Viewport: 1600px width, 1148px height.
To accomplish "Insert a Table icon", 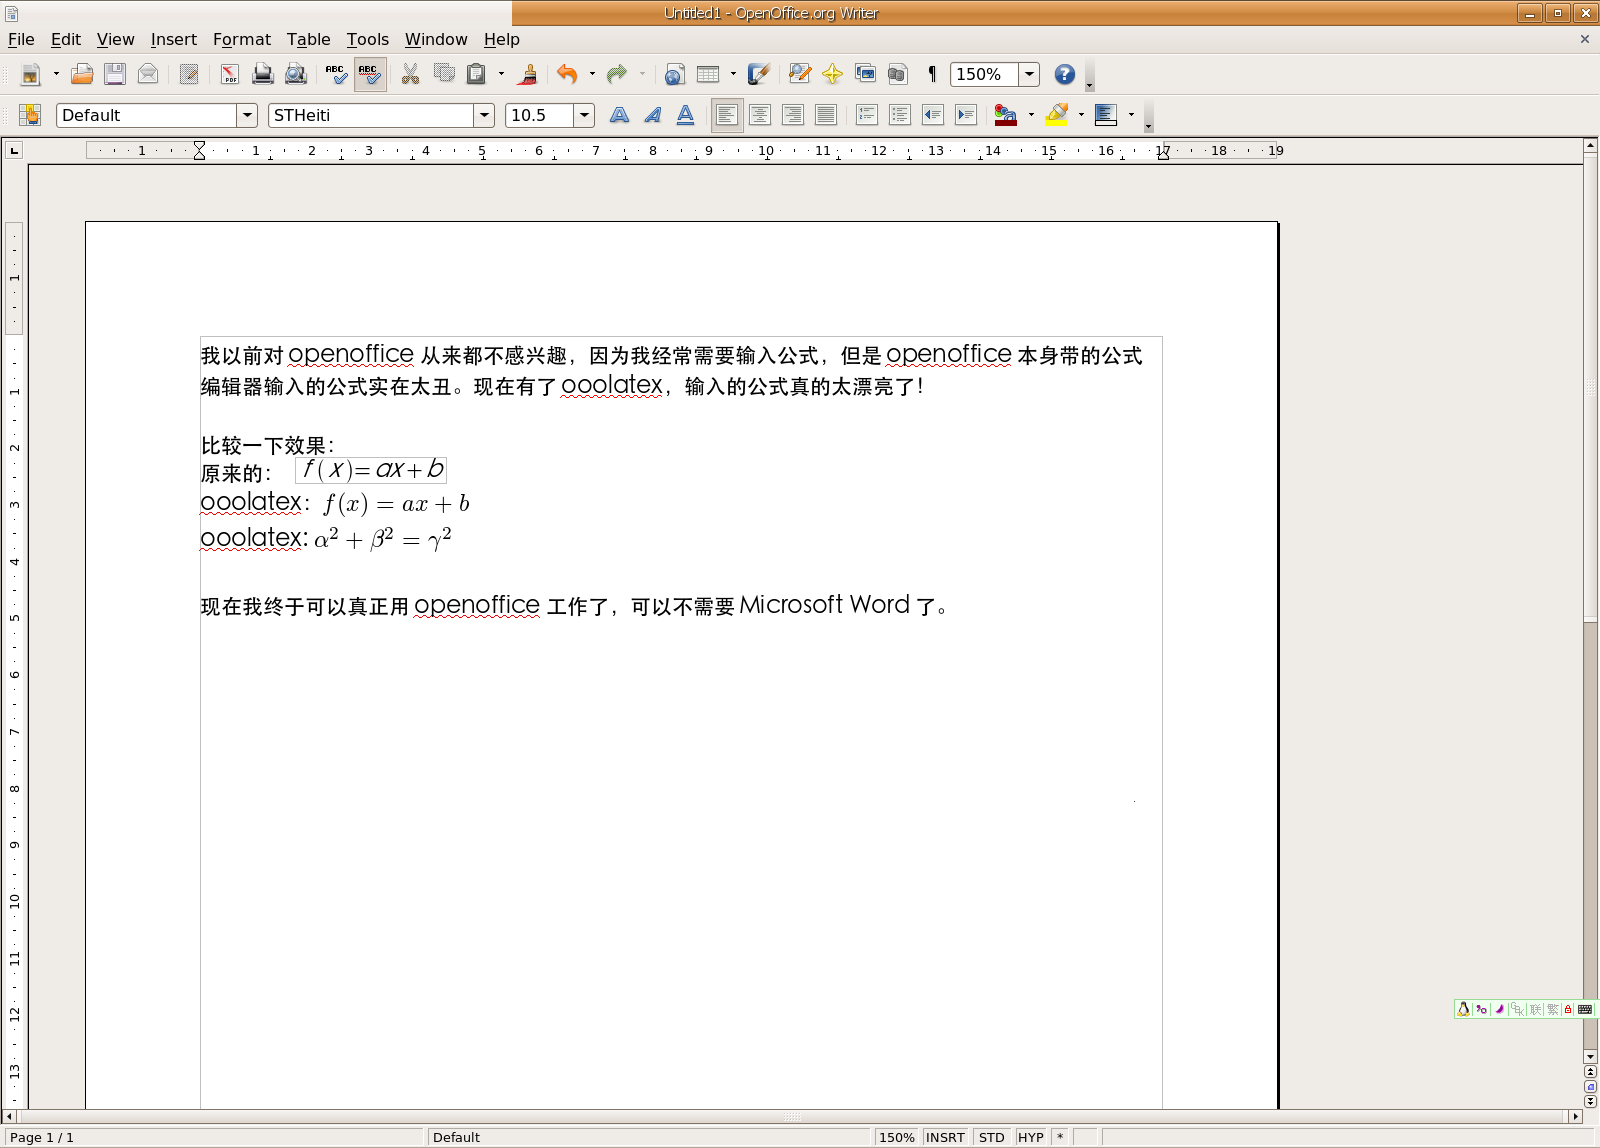I will tap(708, 74).
